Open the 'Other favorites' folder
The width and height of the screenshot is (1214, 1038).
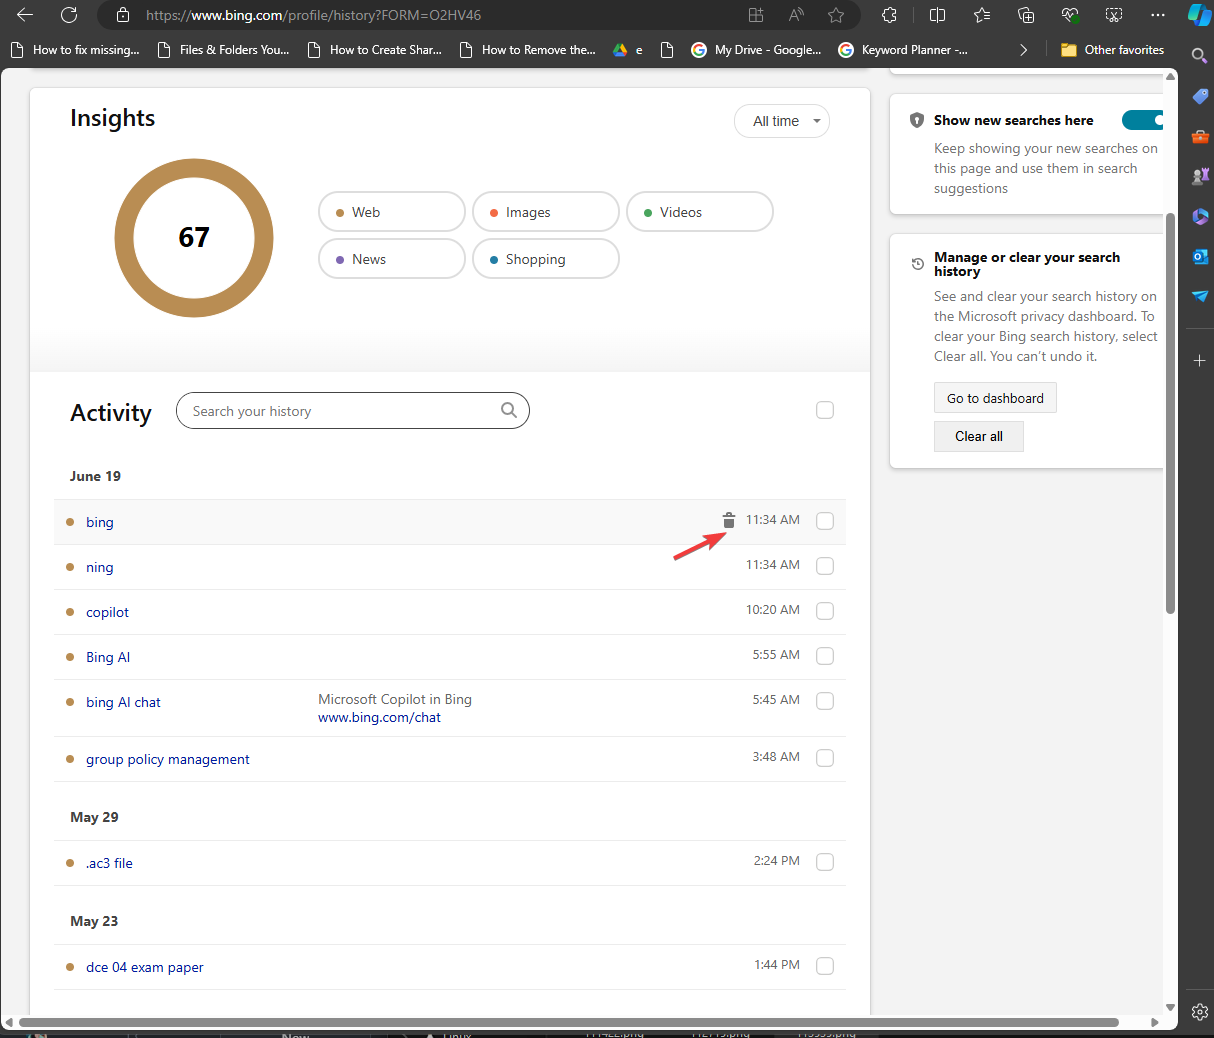pos(1112,49)
